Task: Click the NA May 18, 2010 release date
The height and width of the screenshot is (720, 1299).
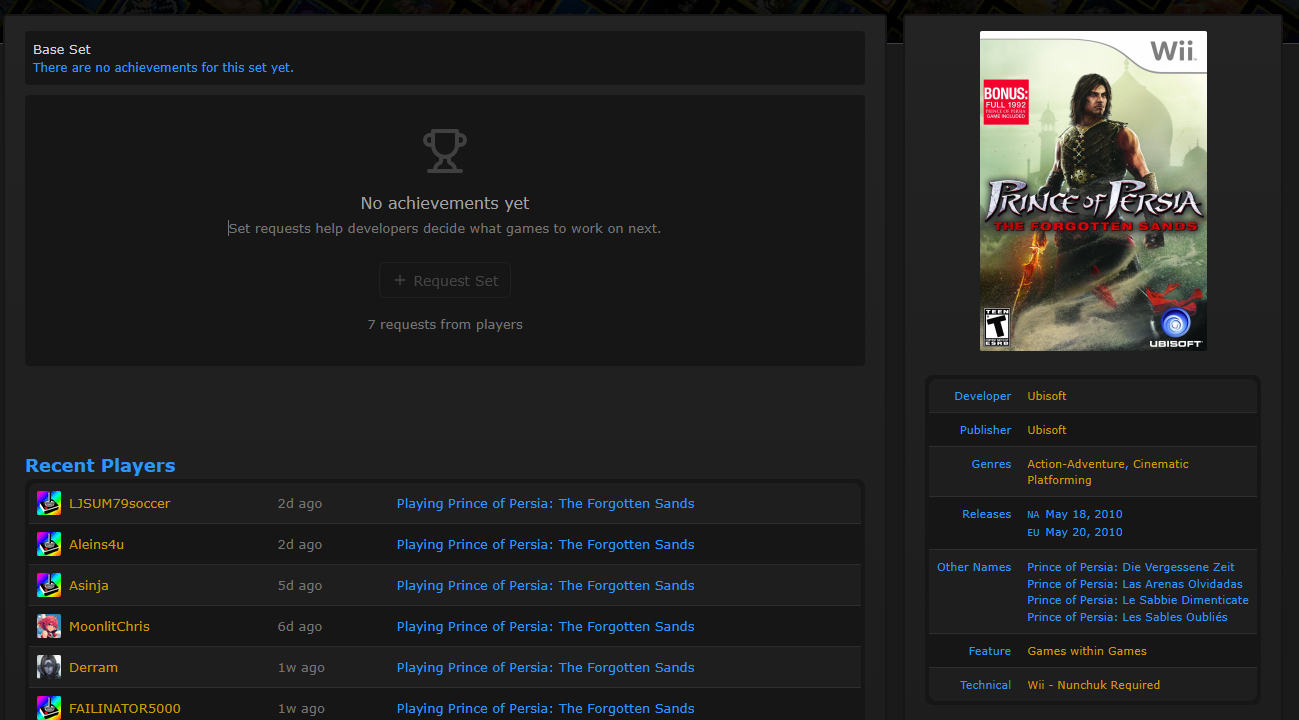Action: click(x=1075, y=514)
